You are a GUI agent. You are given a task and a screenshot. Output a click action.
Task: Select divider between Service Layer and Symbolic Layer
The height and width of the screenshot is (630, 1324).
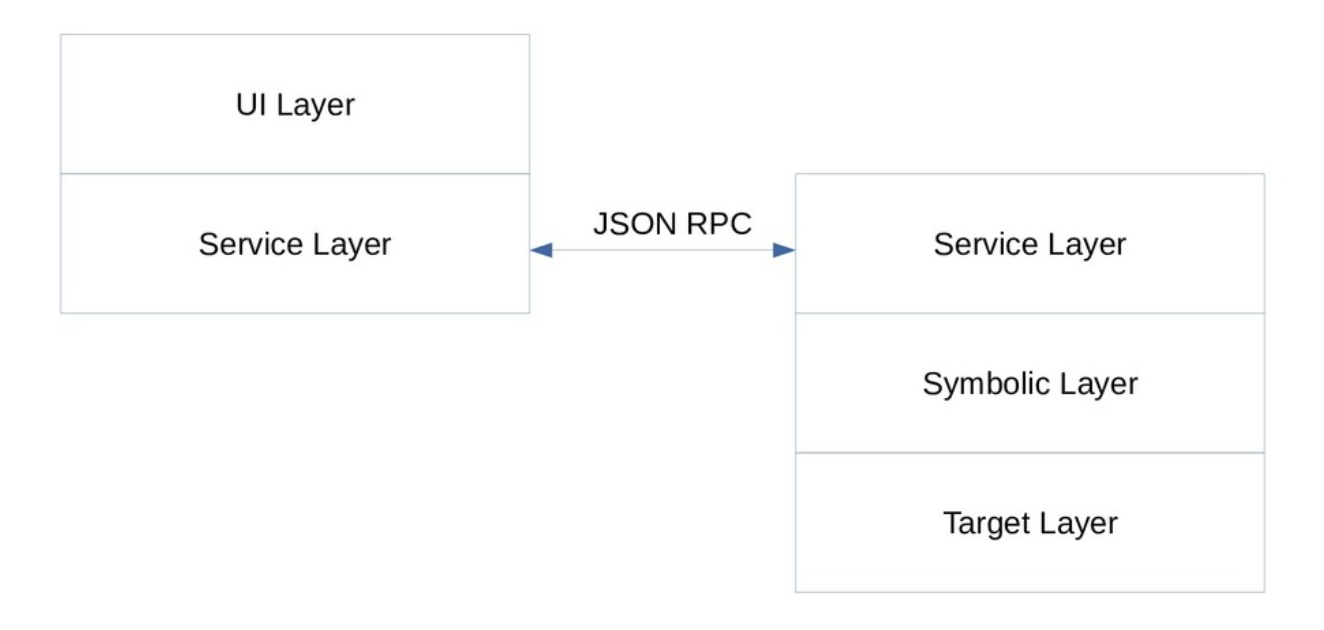click(1029, 313)
